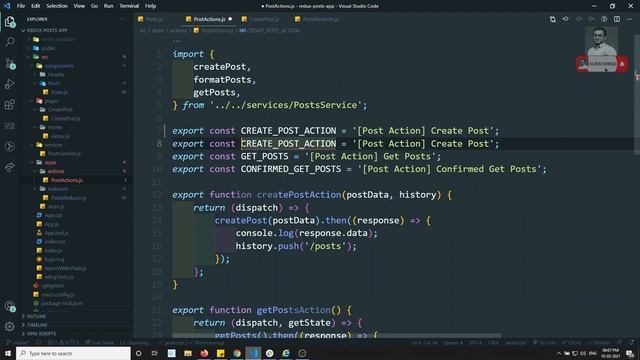
Task: Select PostActions.js in Explorer tree
Action: [67, 180]
